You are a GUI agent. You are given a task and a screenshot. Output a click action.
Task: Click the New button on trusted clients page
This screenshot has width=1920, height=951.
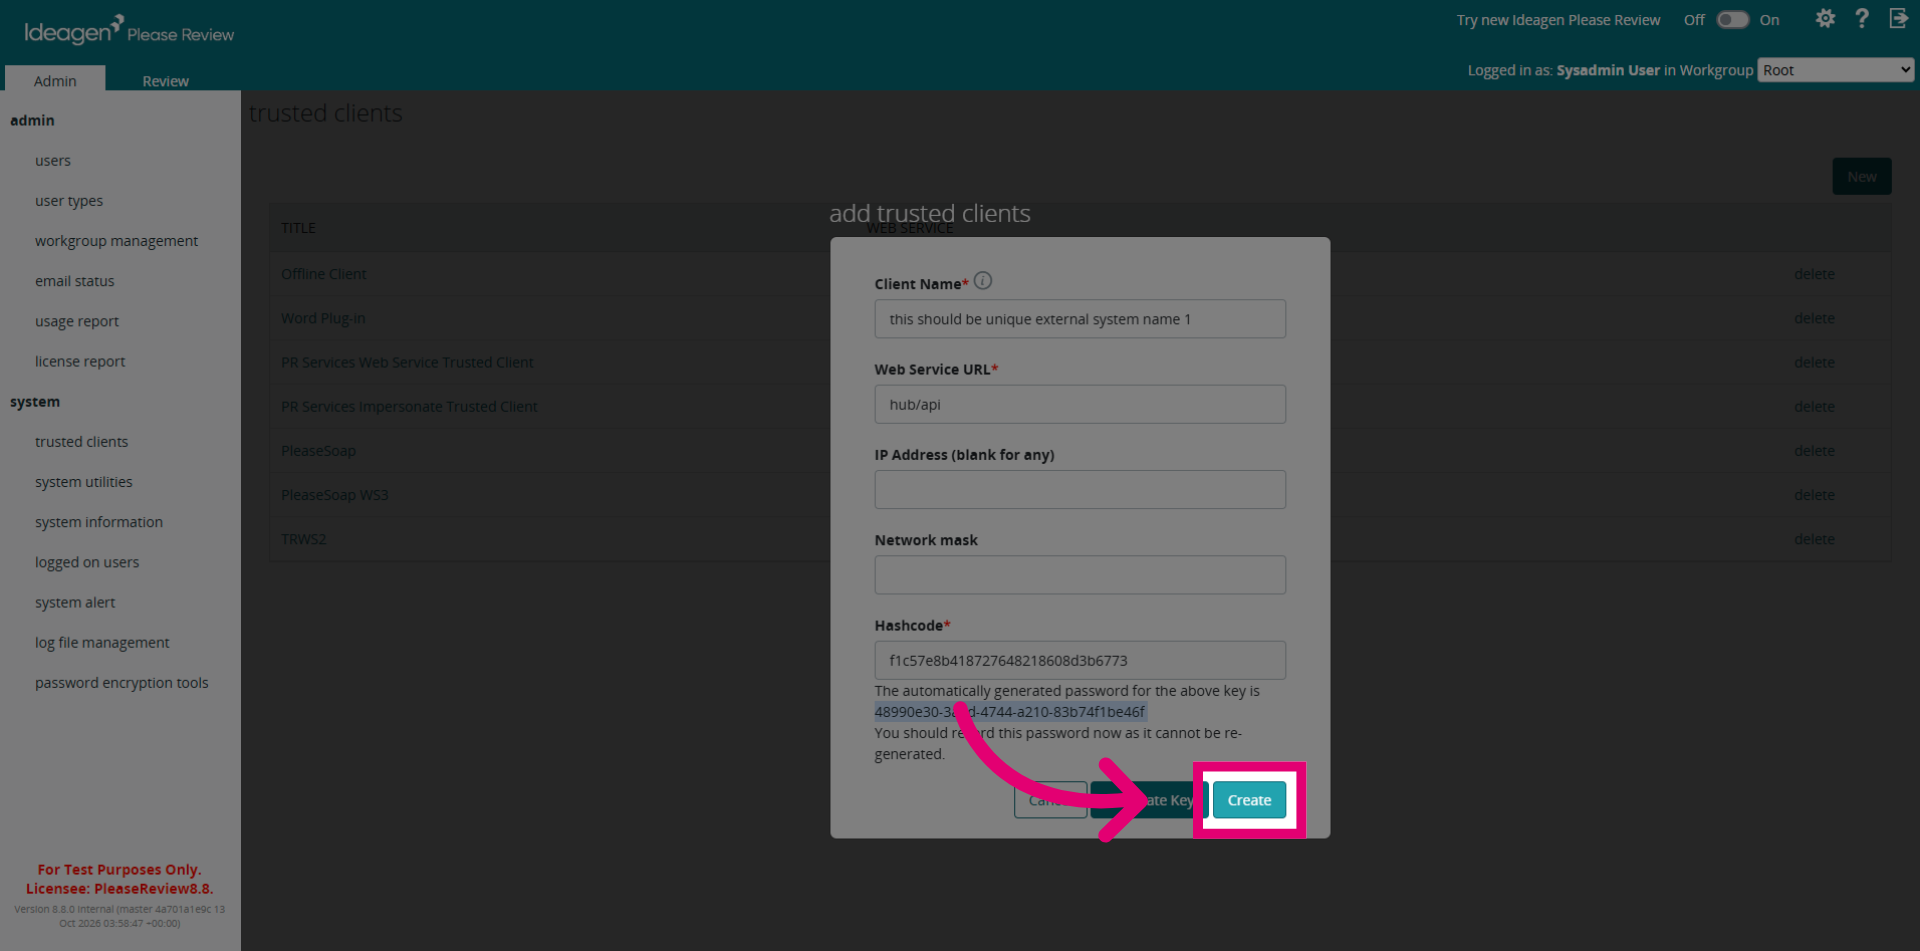[x=1861, y=176]
